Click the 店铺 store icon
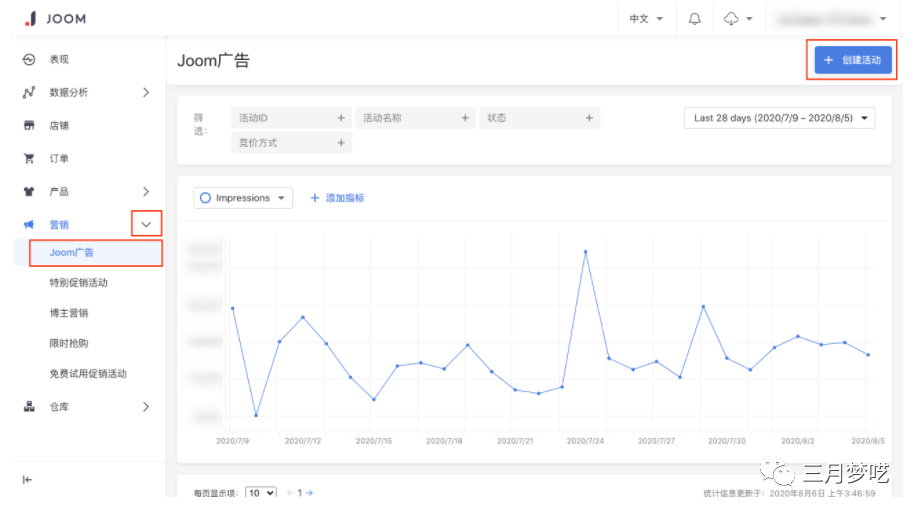Viewport: 919px width, 513px height. pyautogui.click(x=29, y=125)
